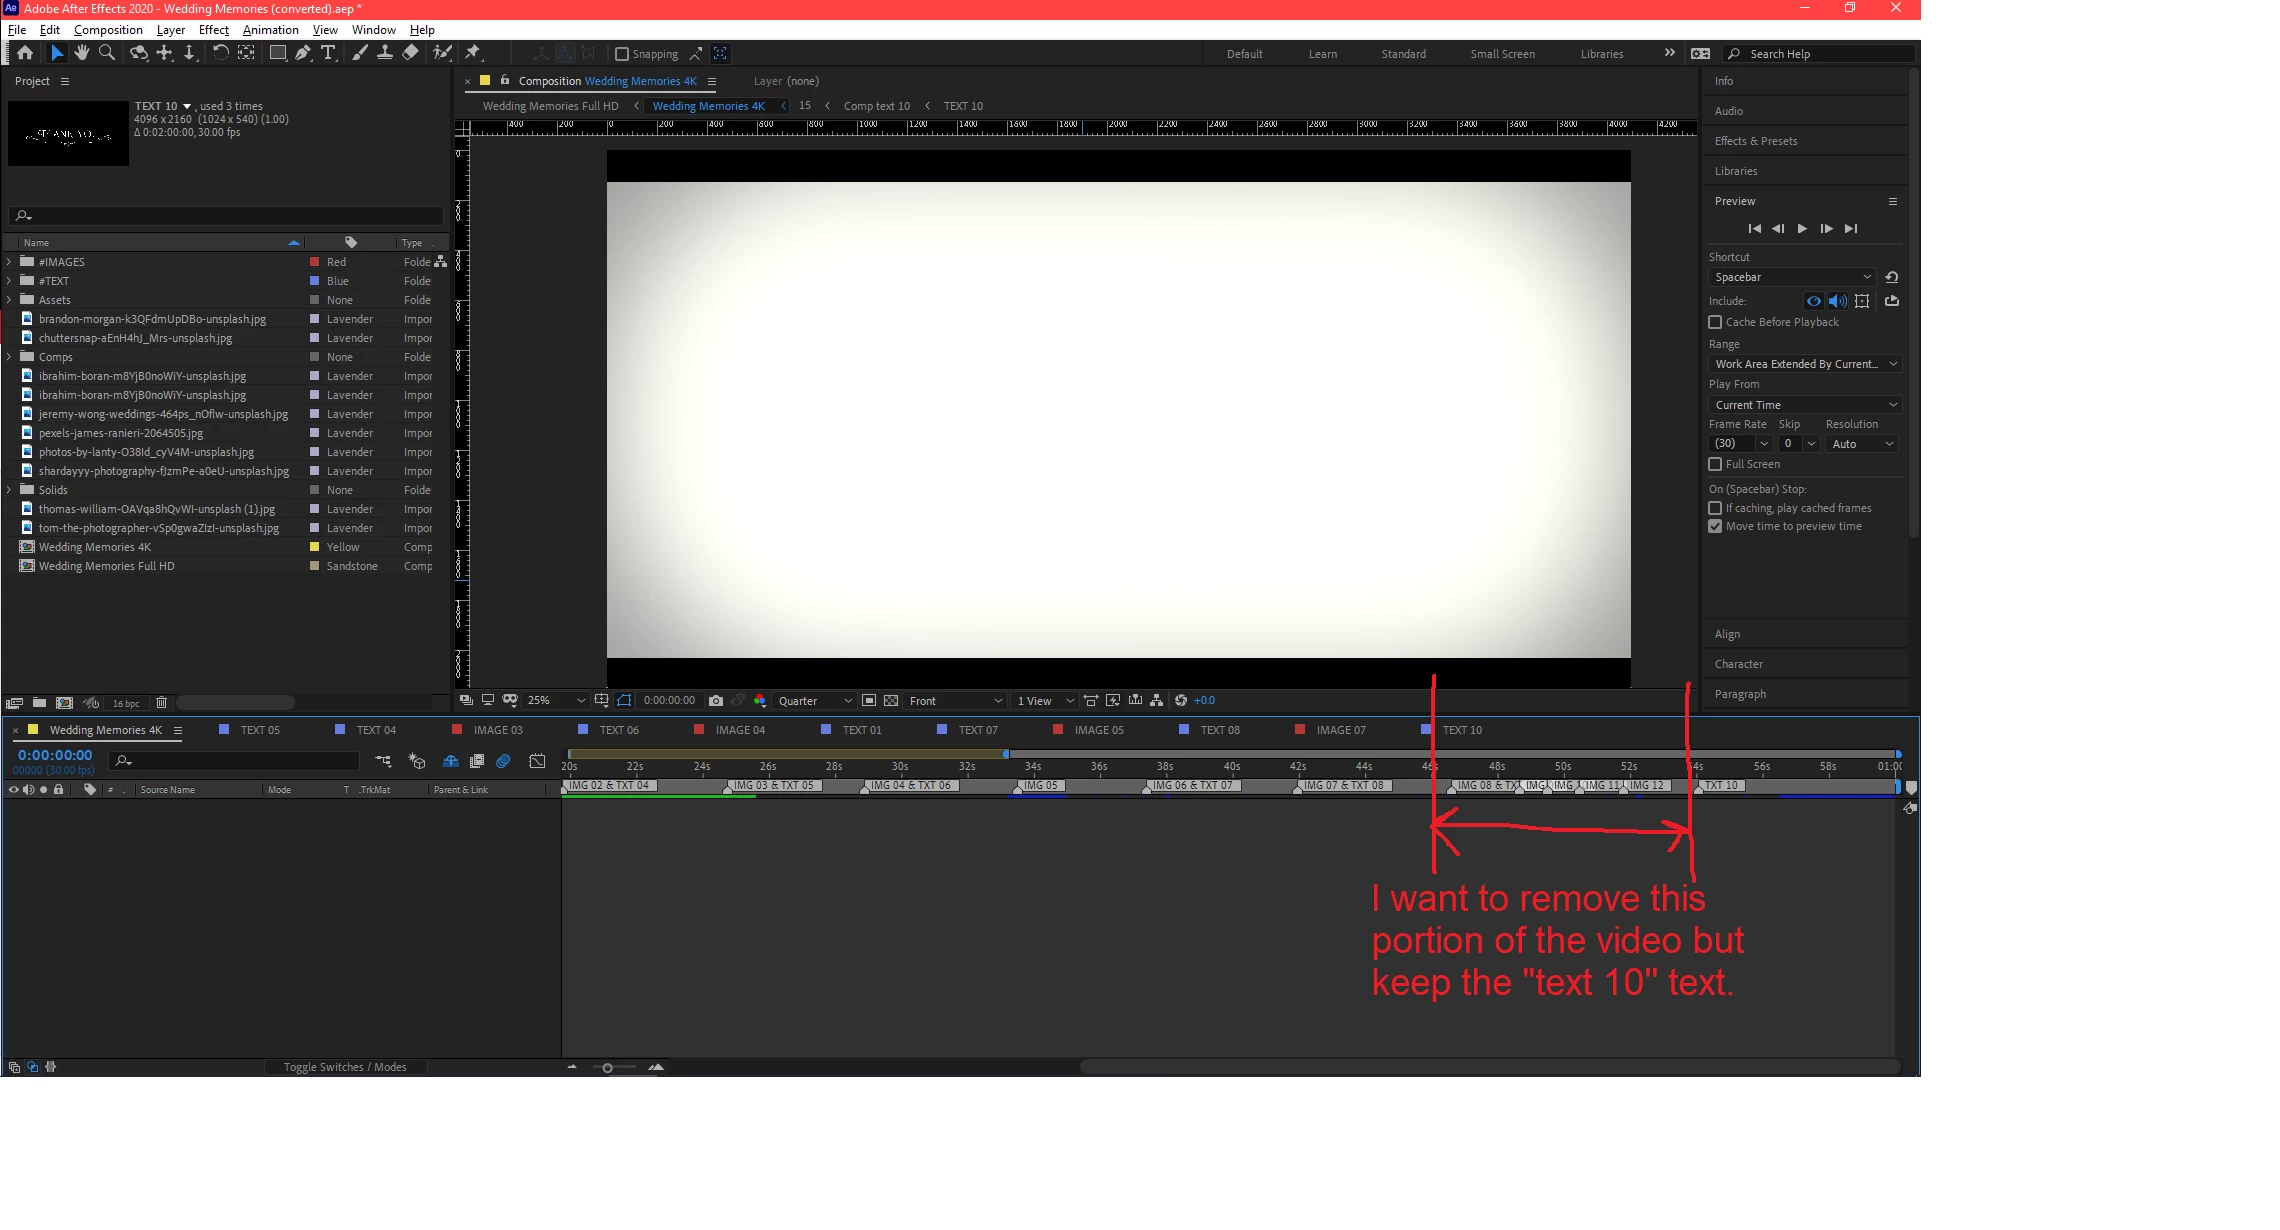
Task: Take snapshot with camera icon
Action: click(715, 701)
